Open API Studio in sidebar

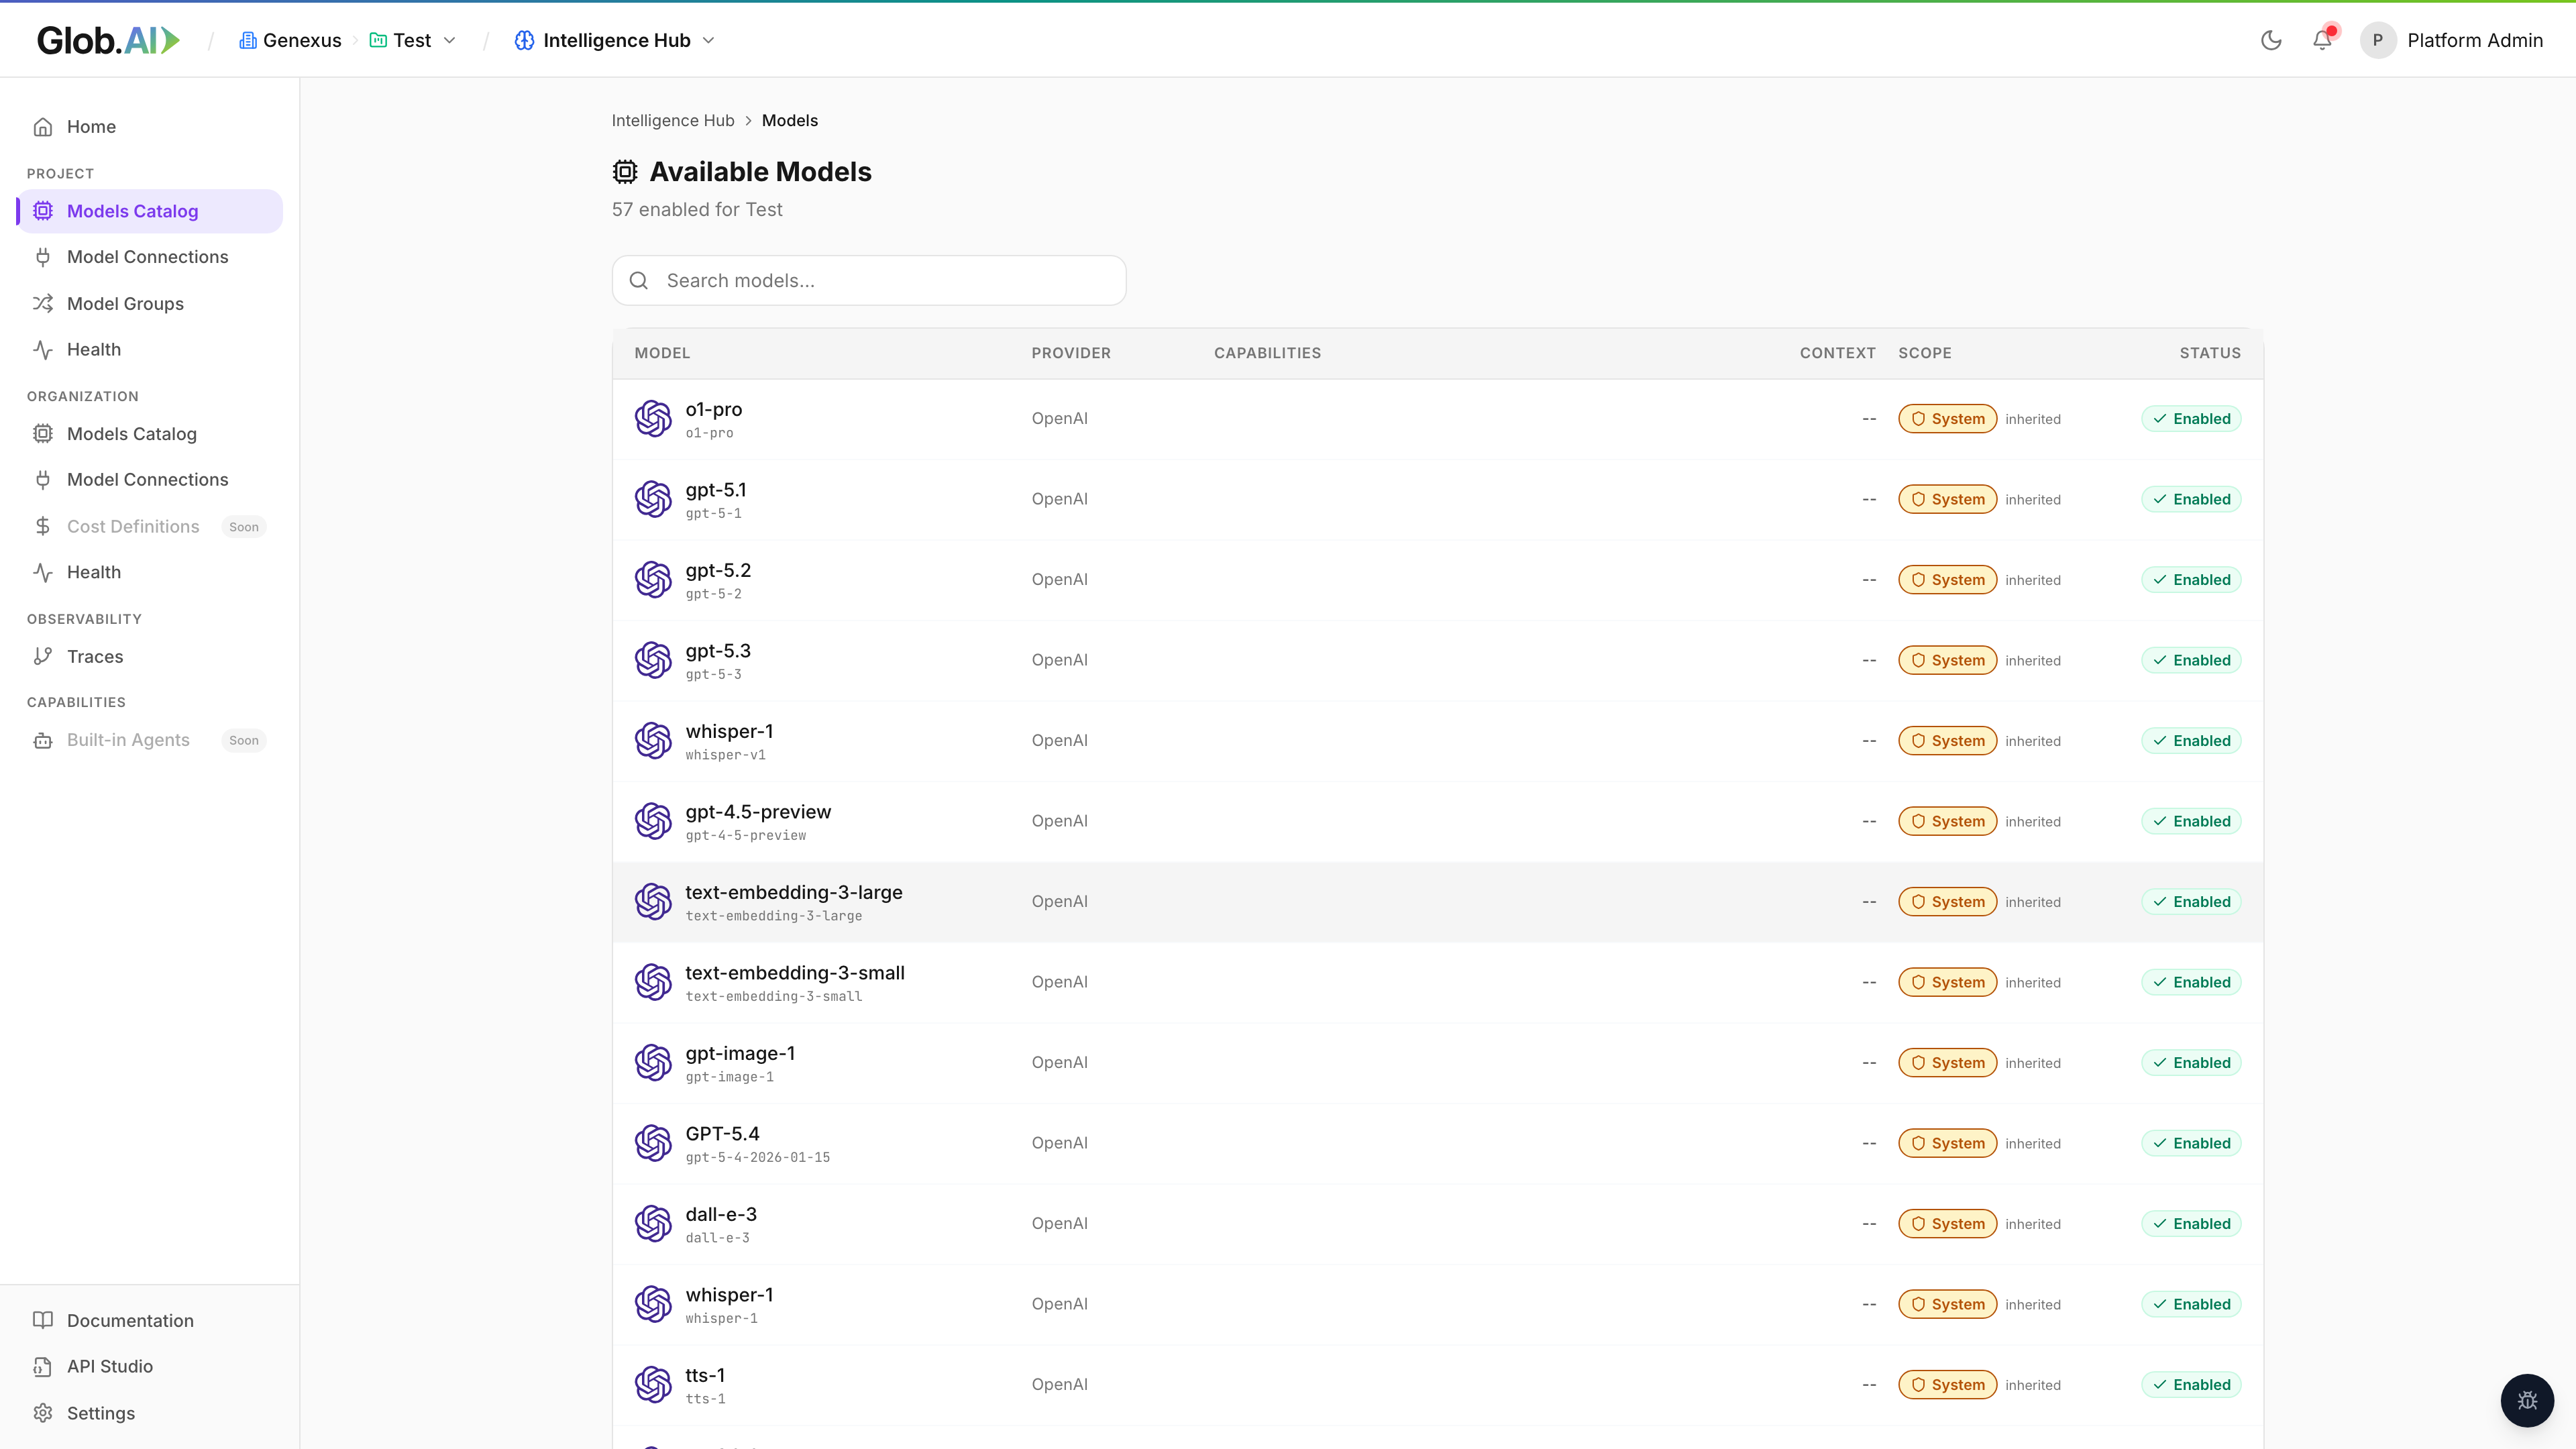point(150,1366)
